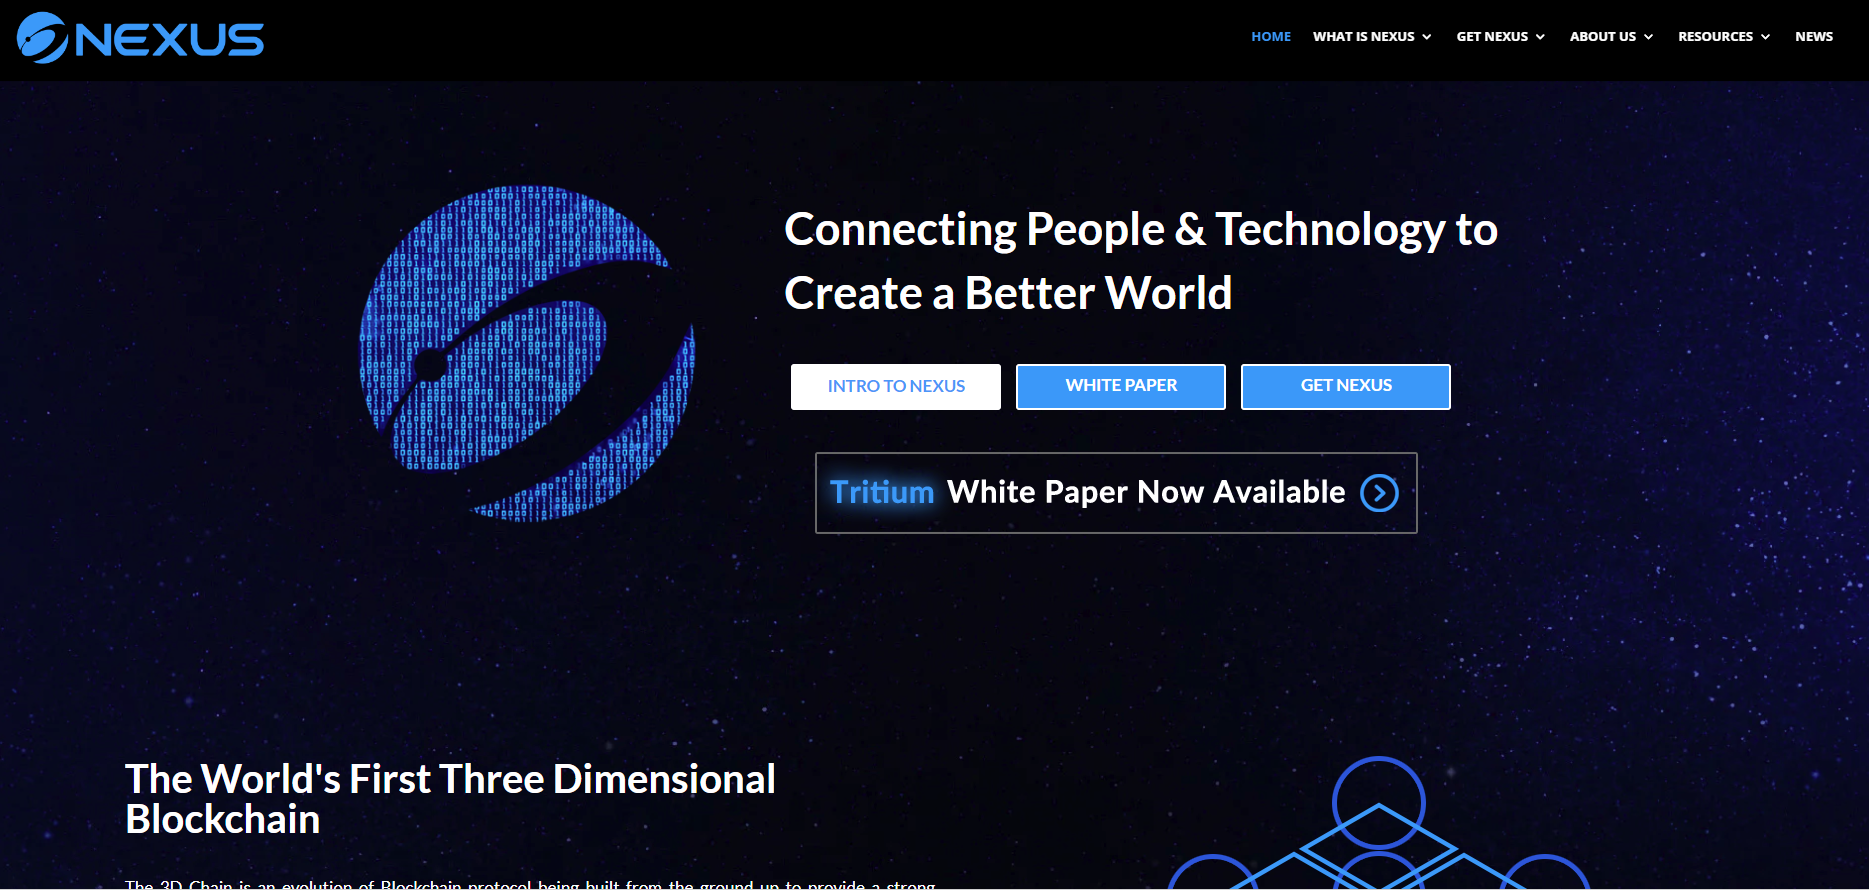Click the 'Connecting People & Technology' headline
This screenshot has height=890, width=1869.
1140,261
